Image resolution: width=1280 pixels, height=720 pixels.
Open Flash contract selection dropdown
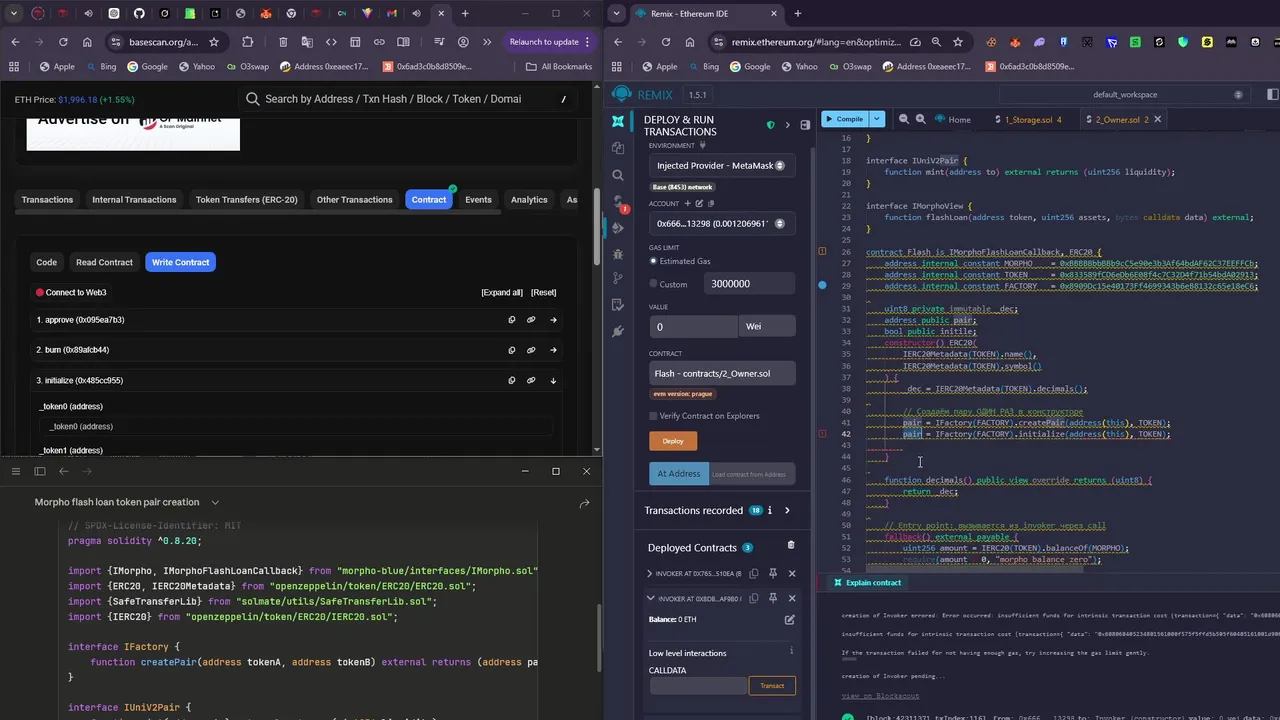point(722,373)
